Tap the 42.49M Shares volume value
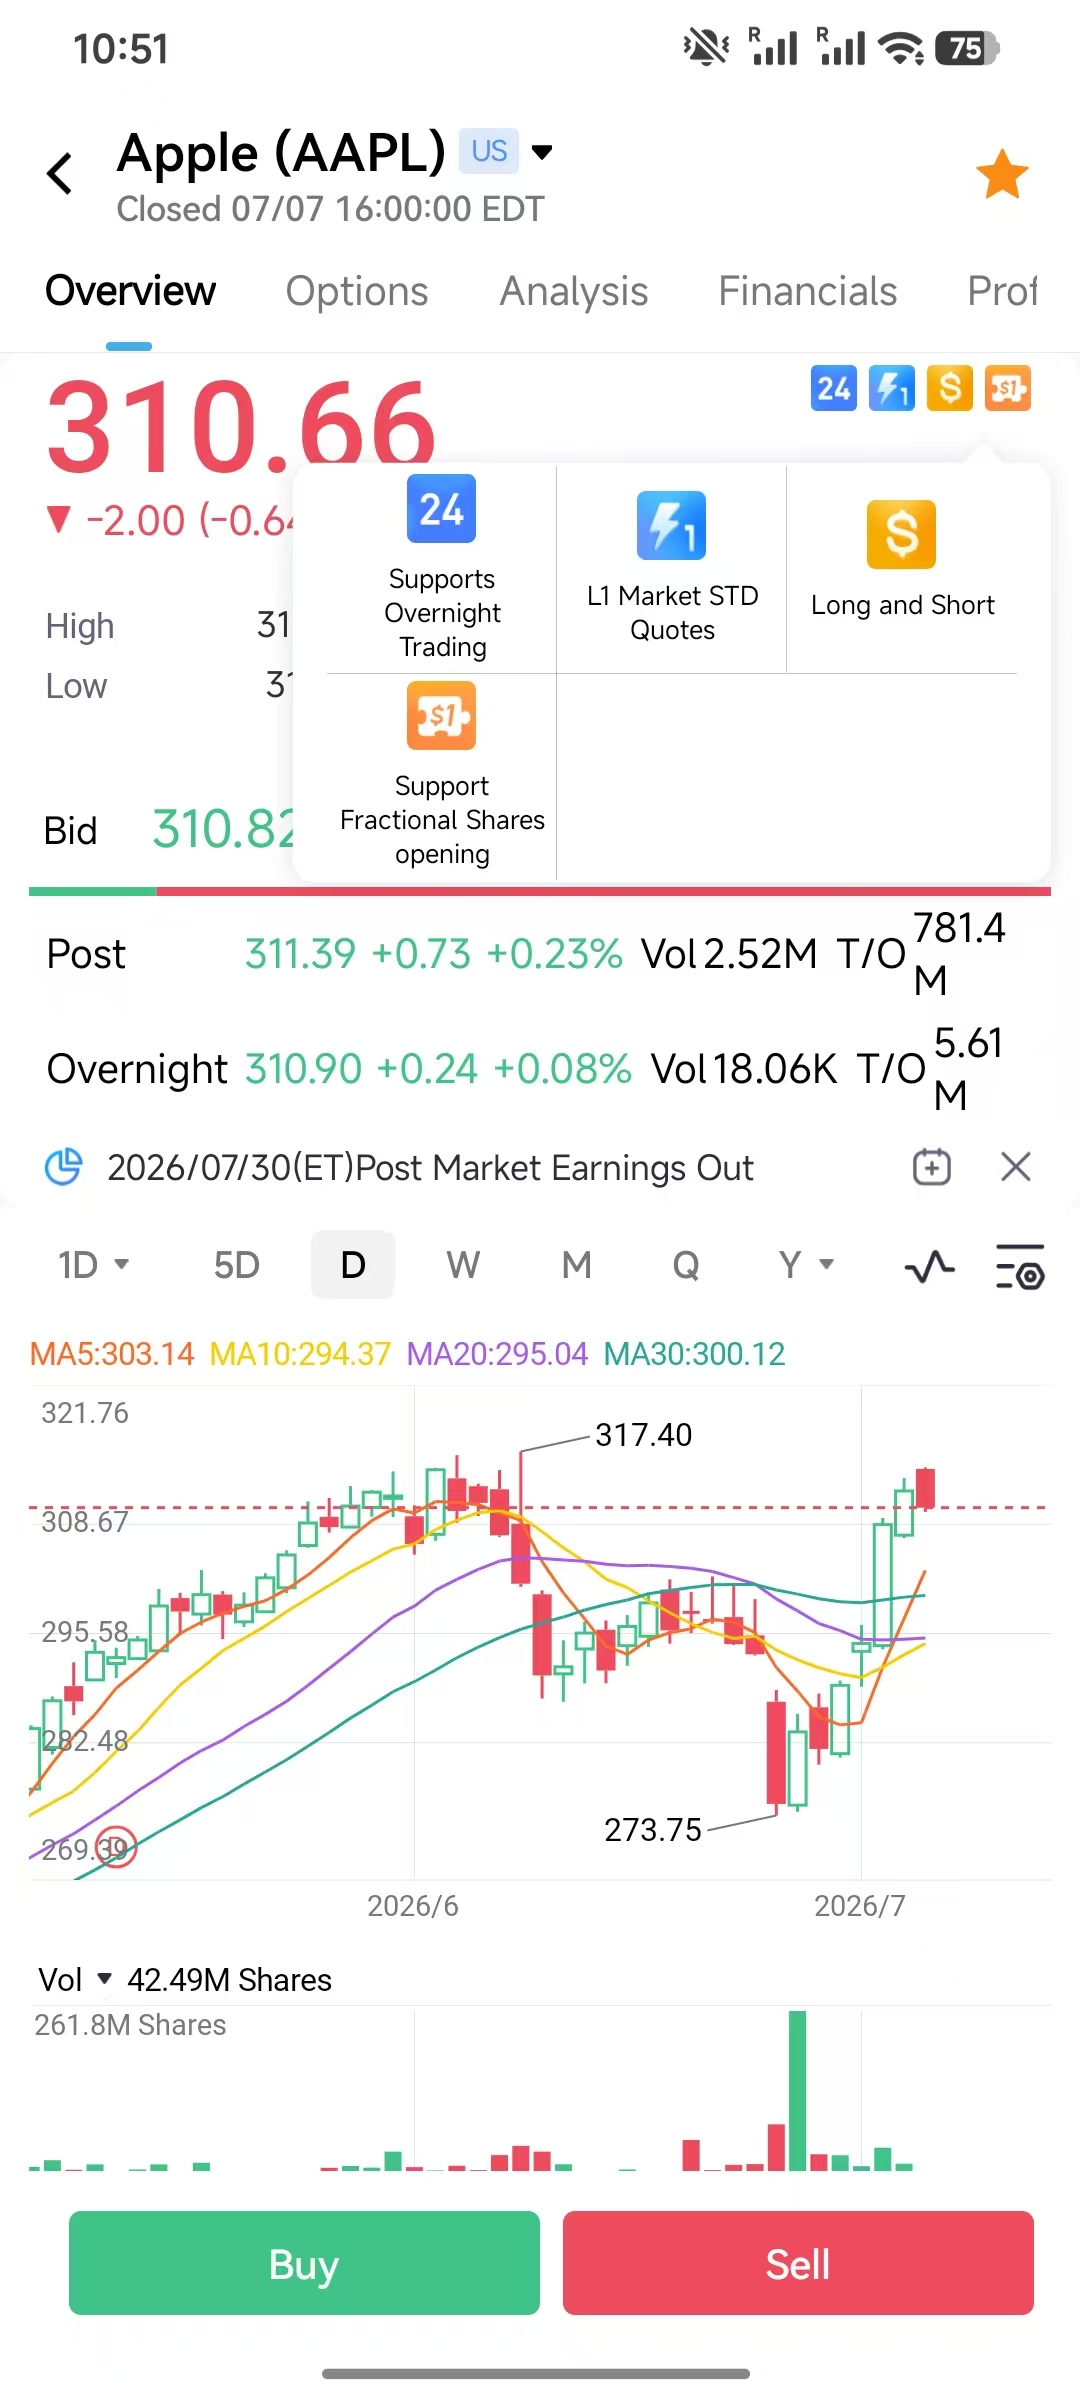 229,1980
